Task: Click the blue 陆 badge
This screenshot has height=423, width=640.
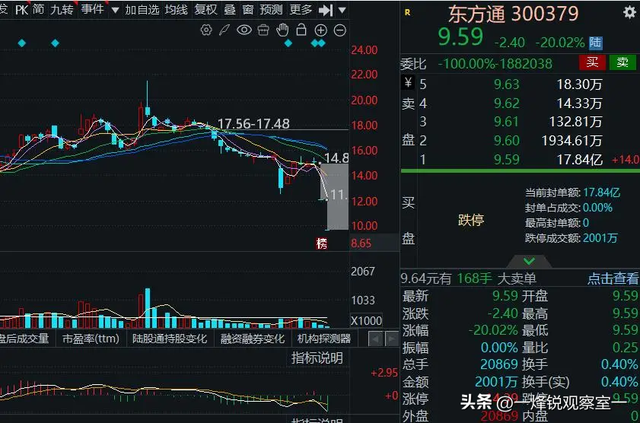Action: (x=596, y=42)
